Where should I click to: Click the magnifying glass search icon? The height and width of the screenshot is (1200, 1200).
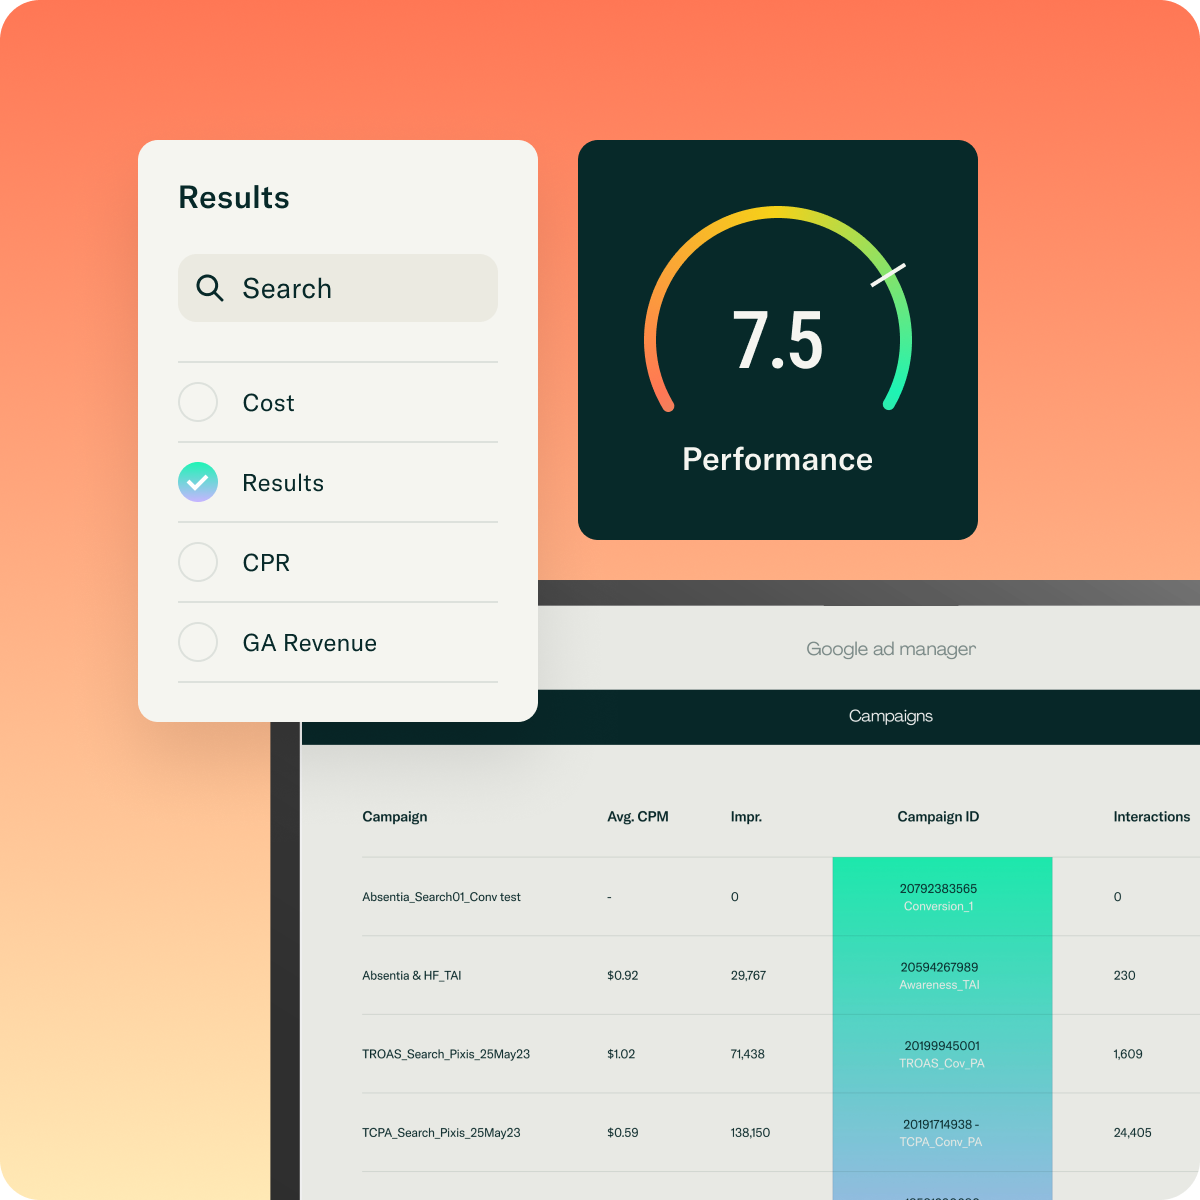coord(209,288)
